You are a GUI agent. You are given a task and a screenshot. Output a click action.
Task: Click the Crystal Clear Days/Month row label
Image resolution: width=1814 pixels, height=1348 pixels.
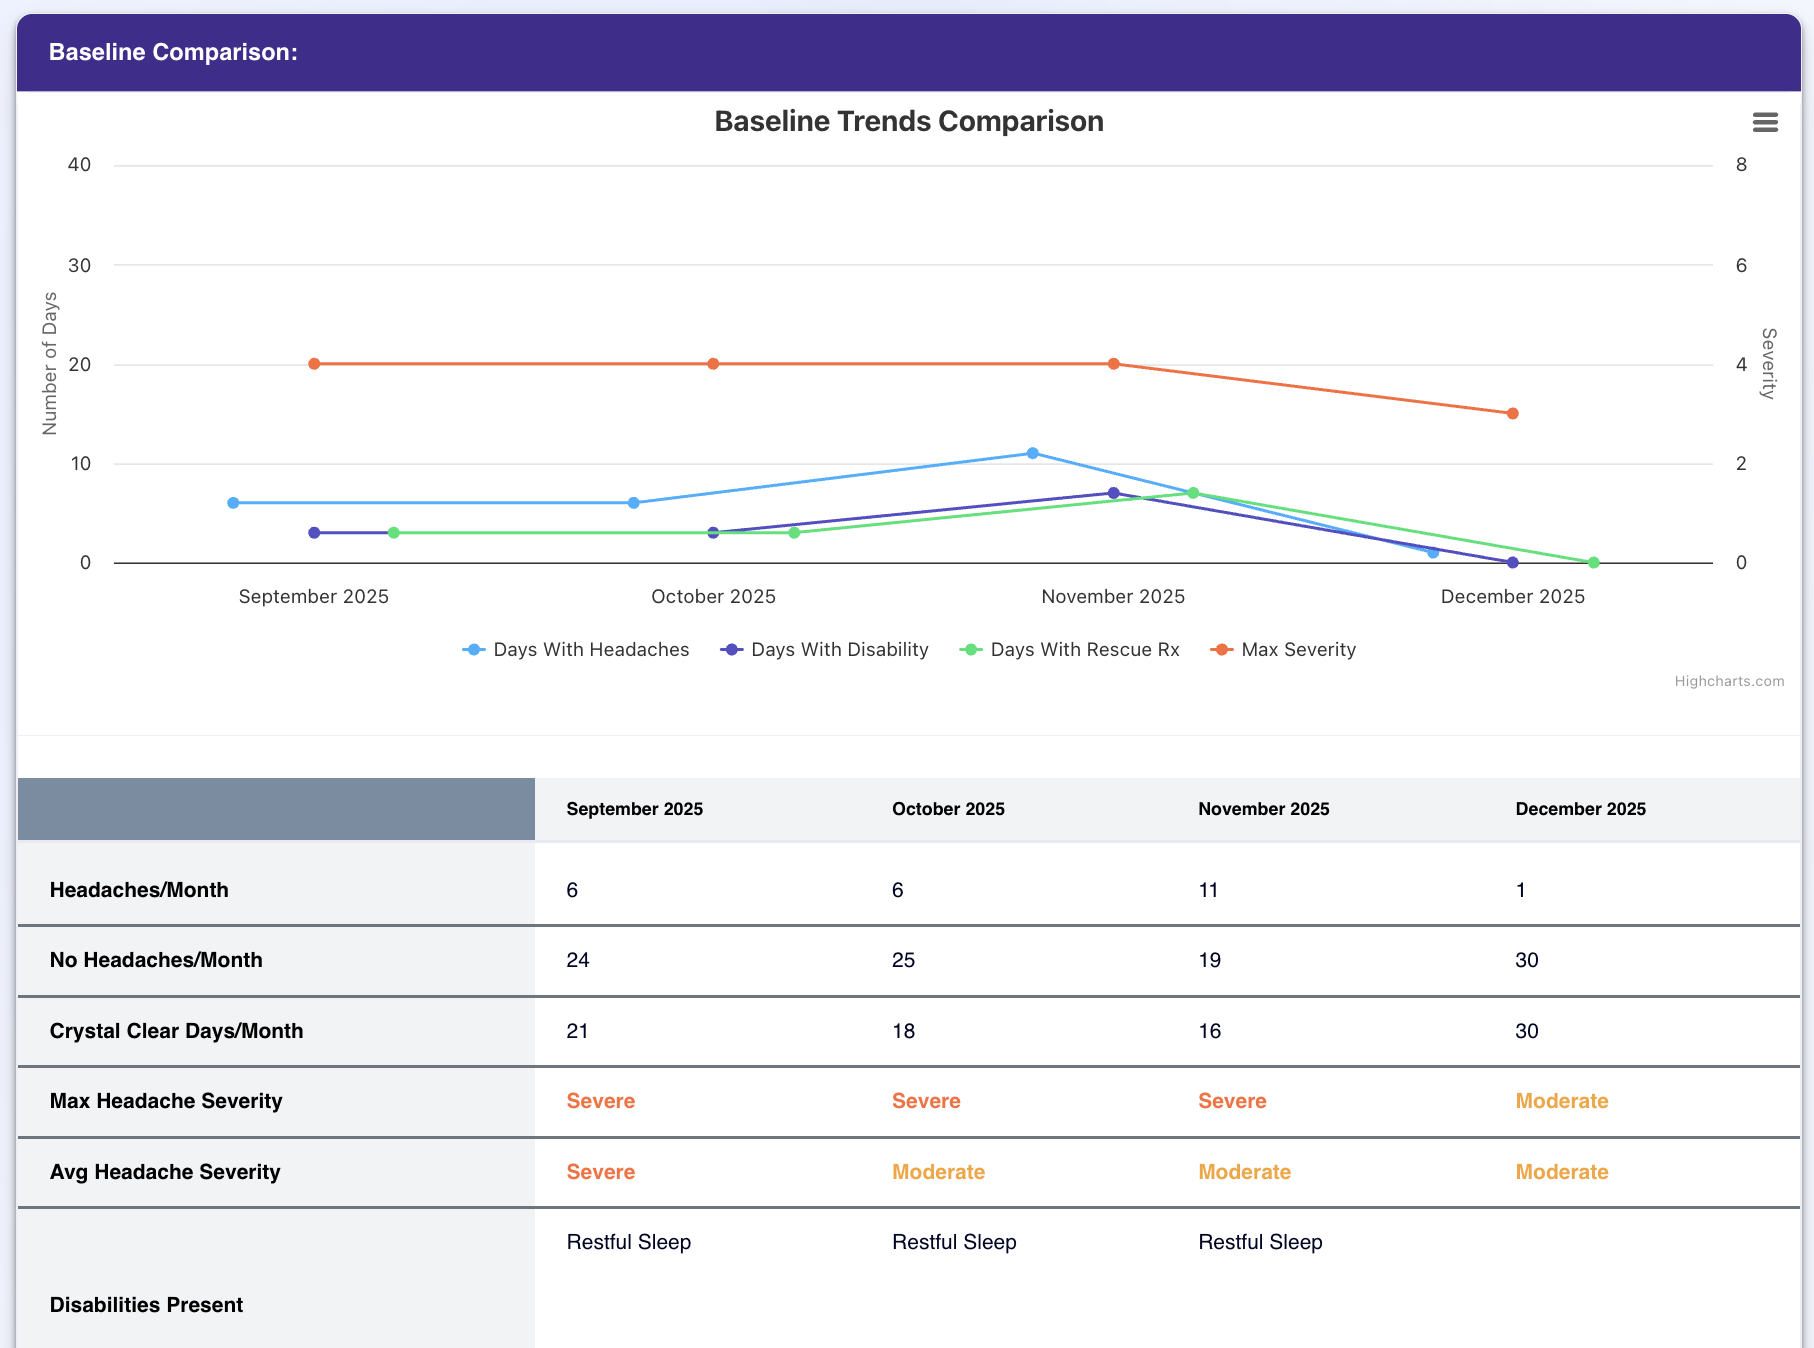177,1031
